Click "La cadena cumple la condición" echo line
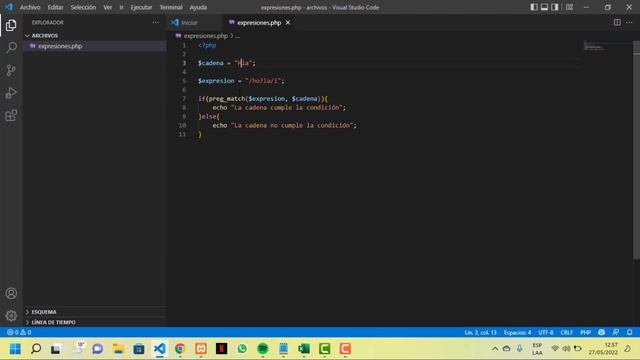The height and width of the screenshot is (360, 640). (x=279, y=107)
